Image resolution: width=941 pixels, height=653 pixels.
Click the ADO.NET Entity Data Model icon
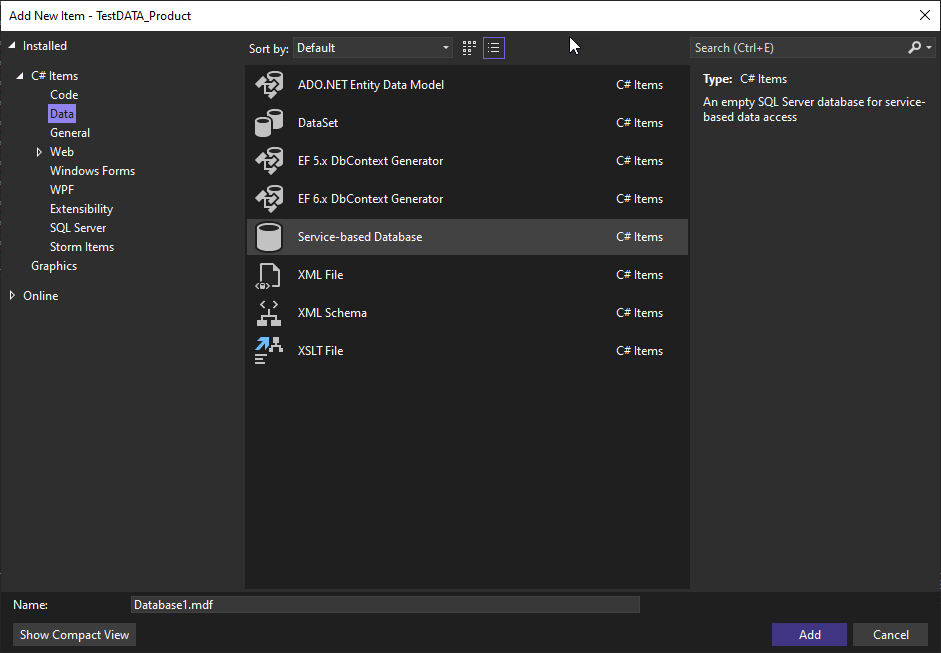coord(269,85)
